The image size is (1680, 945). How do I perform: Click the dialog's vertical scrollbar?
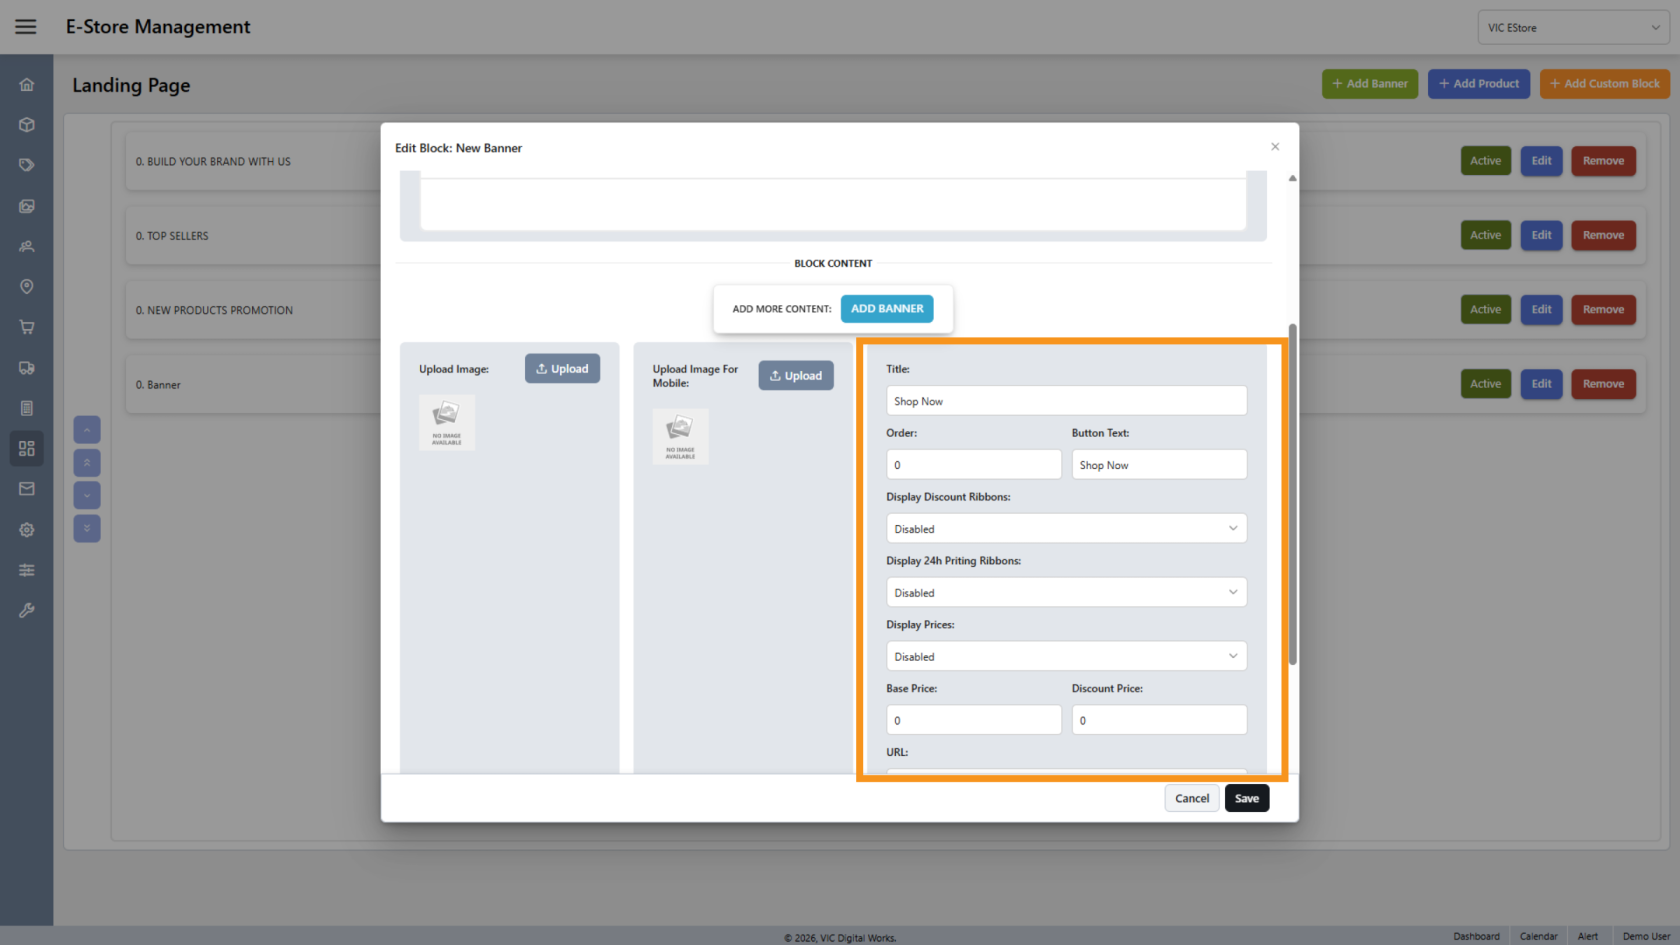[1292, 495]
